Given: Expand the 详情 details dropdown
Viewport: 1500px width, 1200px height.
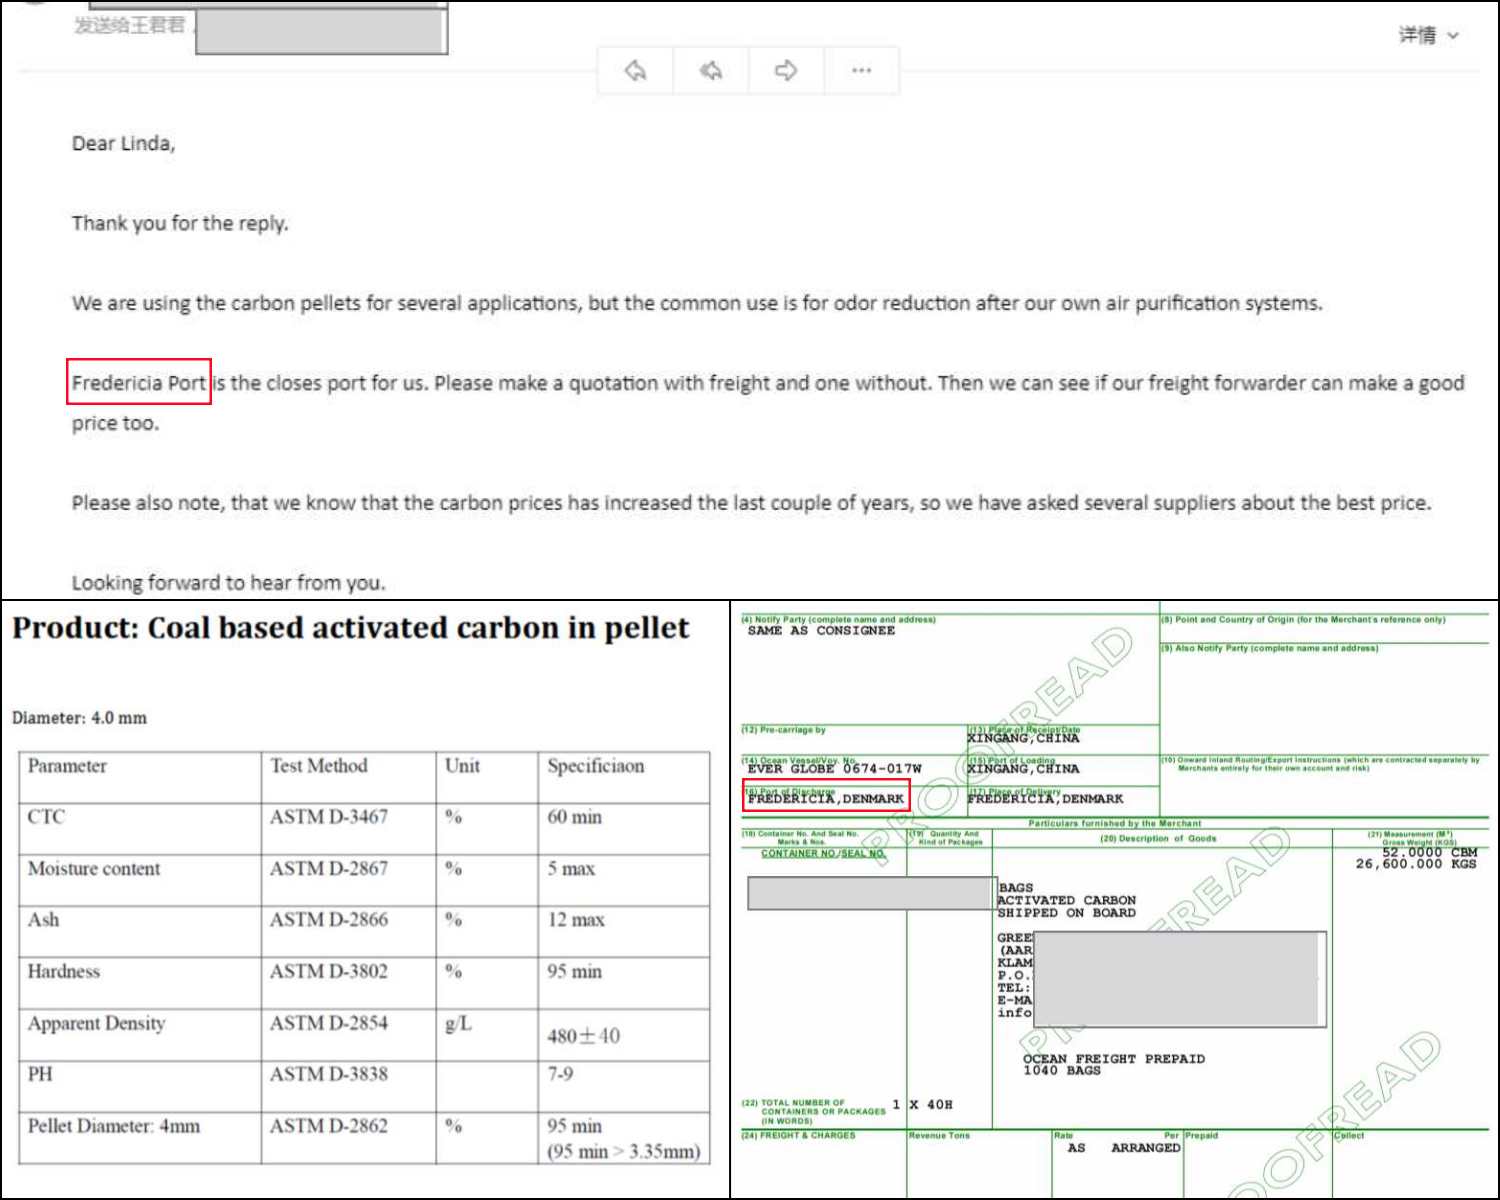Looking at the screenshot, I should pyautogui.click(x=1429, y=35).
